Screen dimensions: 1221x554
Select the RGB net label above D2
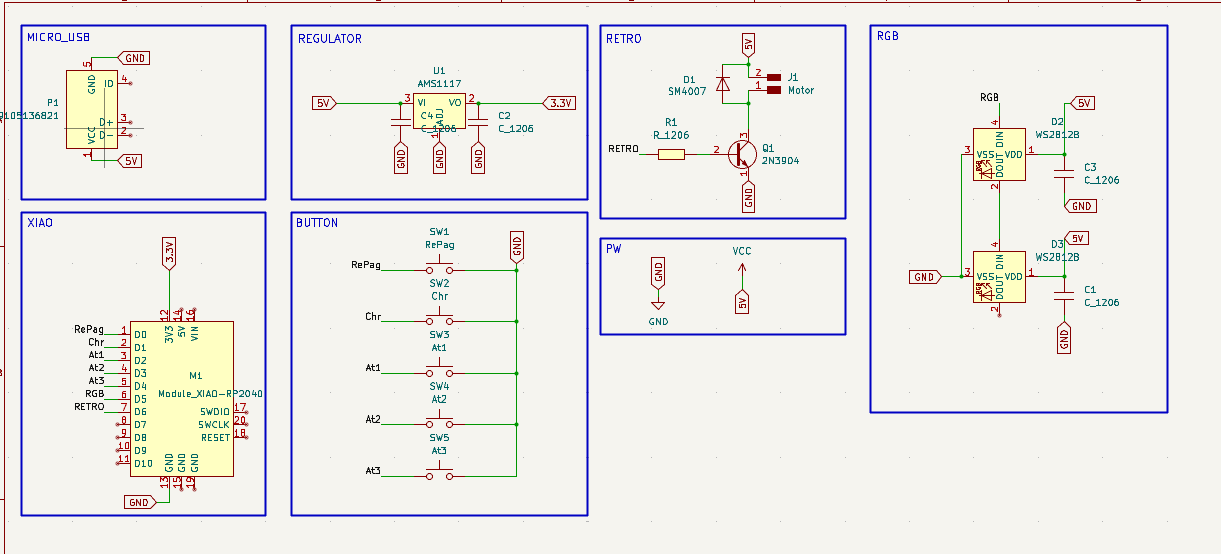[x=989, y=97]
